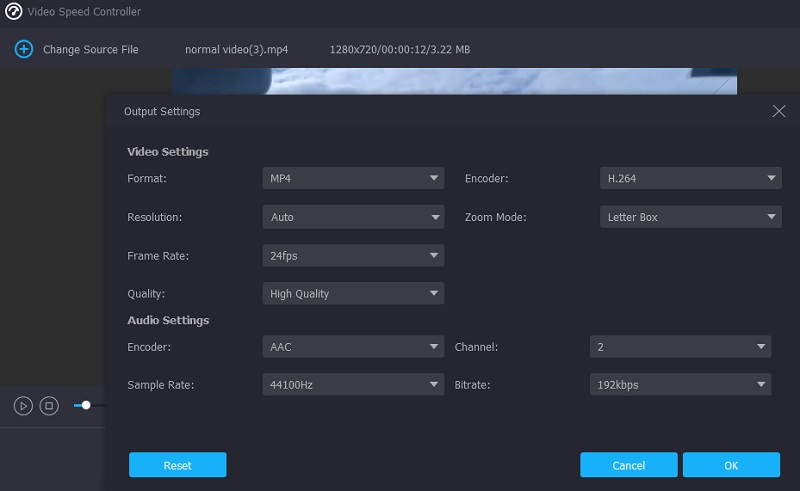Confirm settings with the OK button

point(731,465)
